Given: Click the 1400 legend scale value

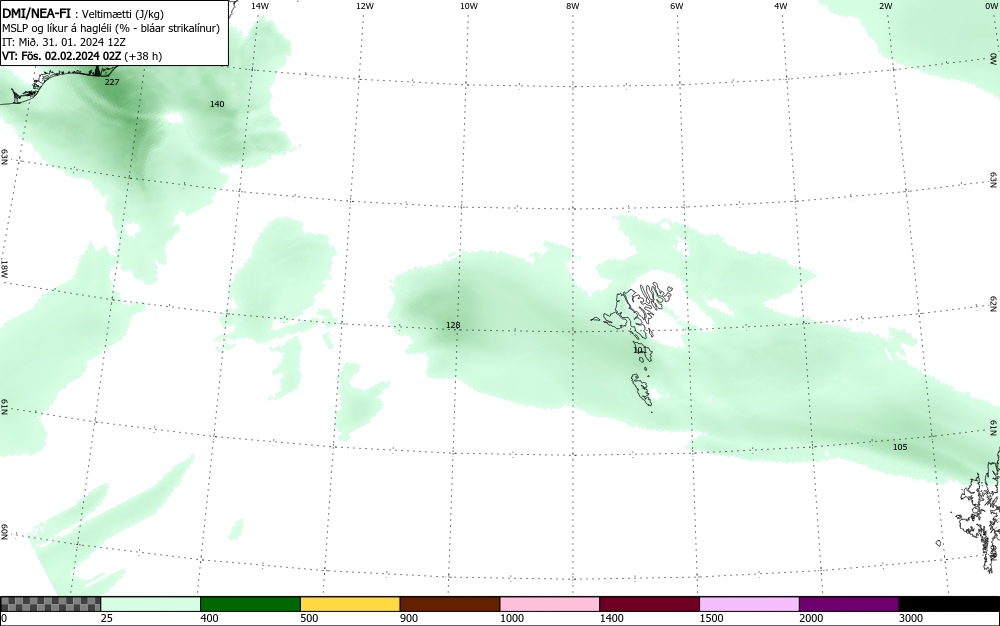Looking at the screenshot, I should pyautogui.click(x=611, y=618).
